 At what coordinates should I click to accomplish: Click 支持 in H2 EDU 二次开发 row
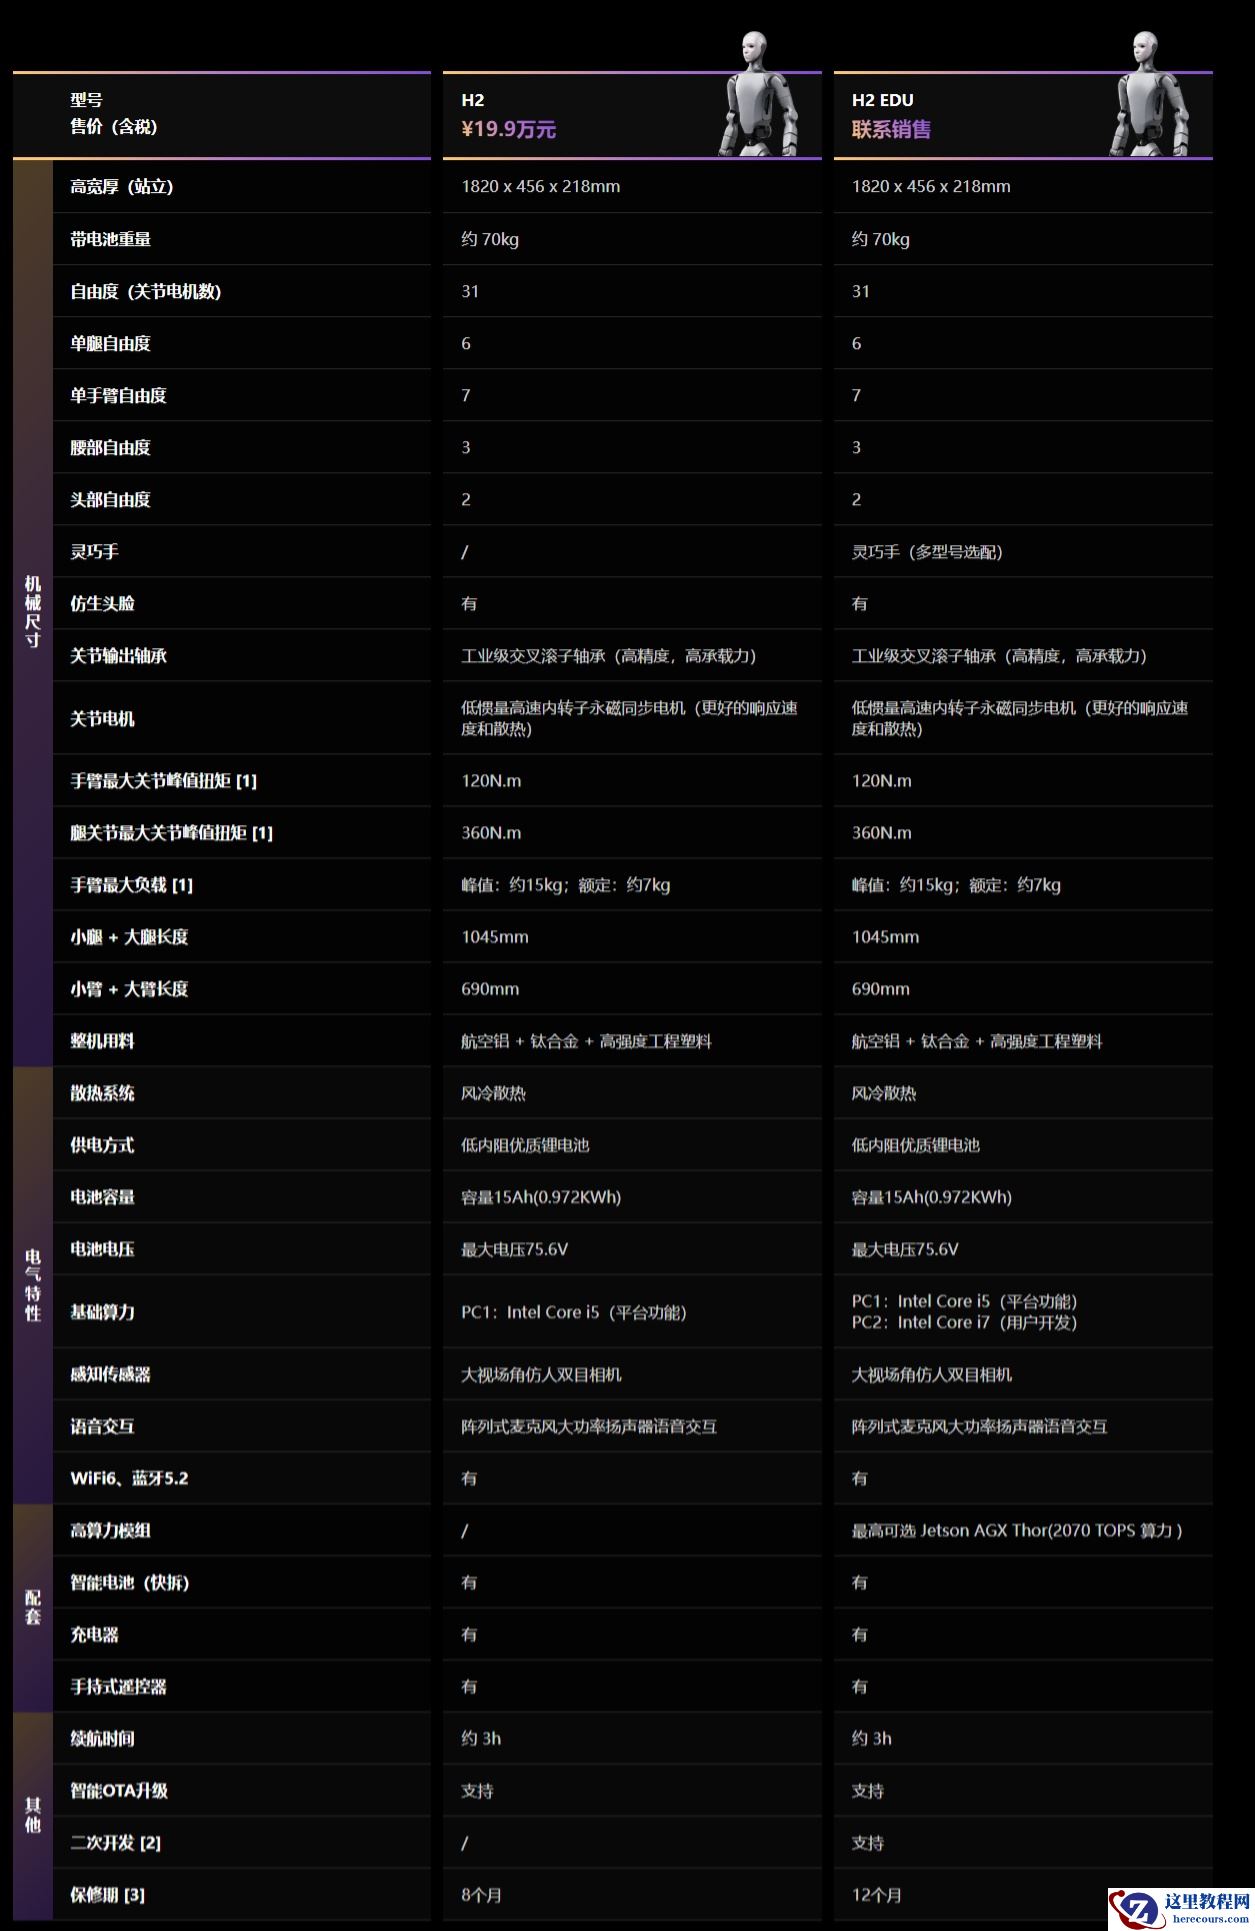[868, 1842]
